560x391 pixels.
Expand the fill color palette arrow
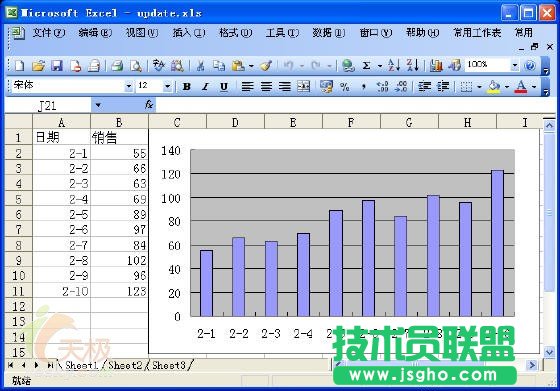click(x=507, y=87)
